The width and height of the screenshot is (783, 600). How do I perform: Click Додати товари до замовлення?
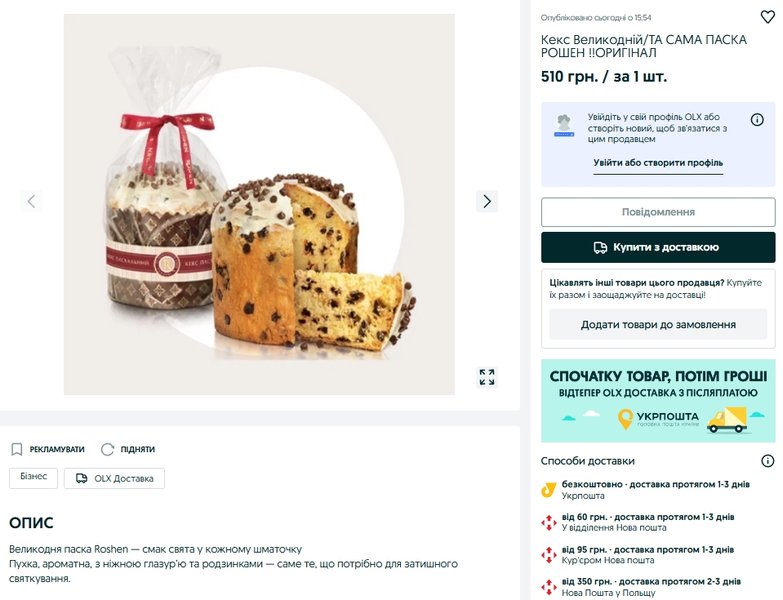click(658, 324)
